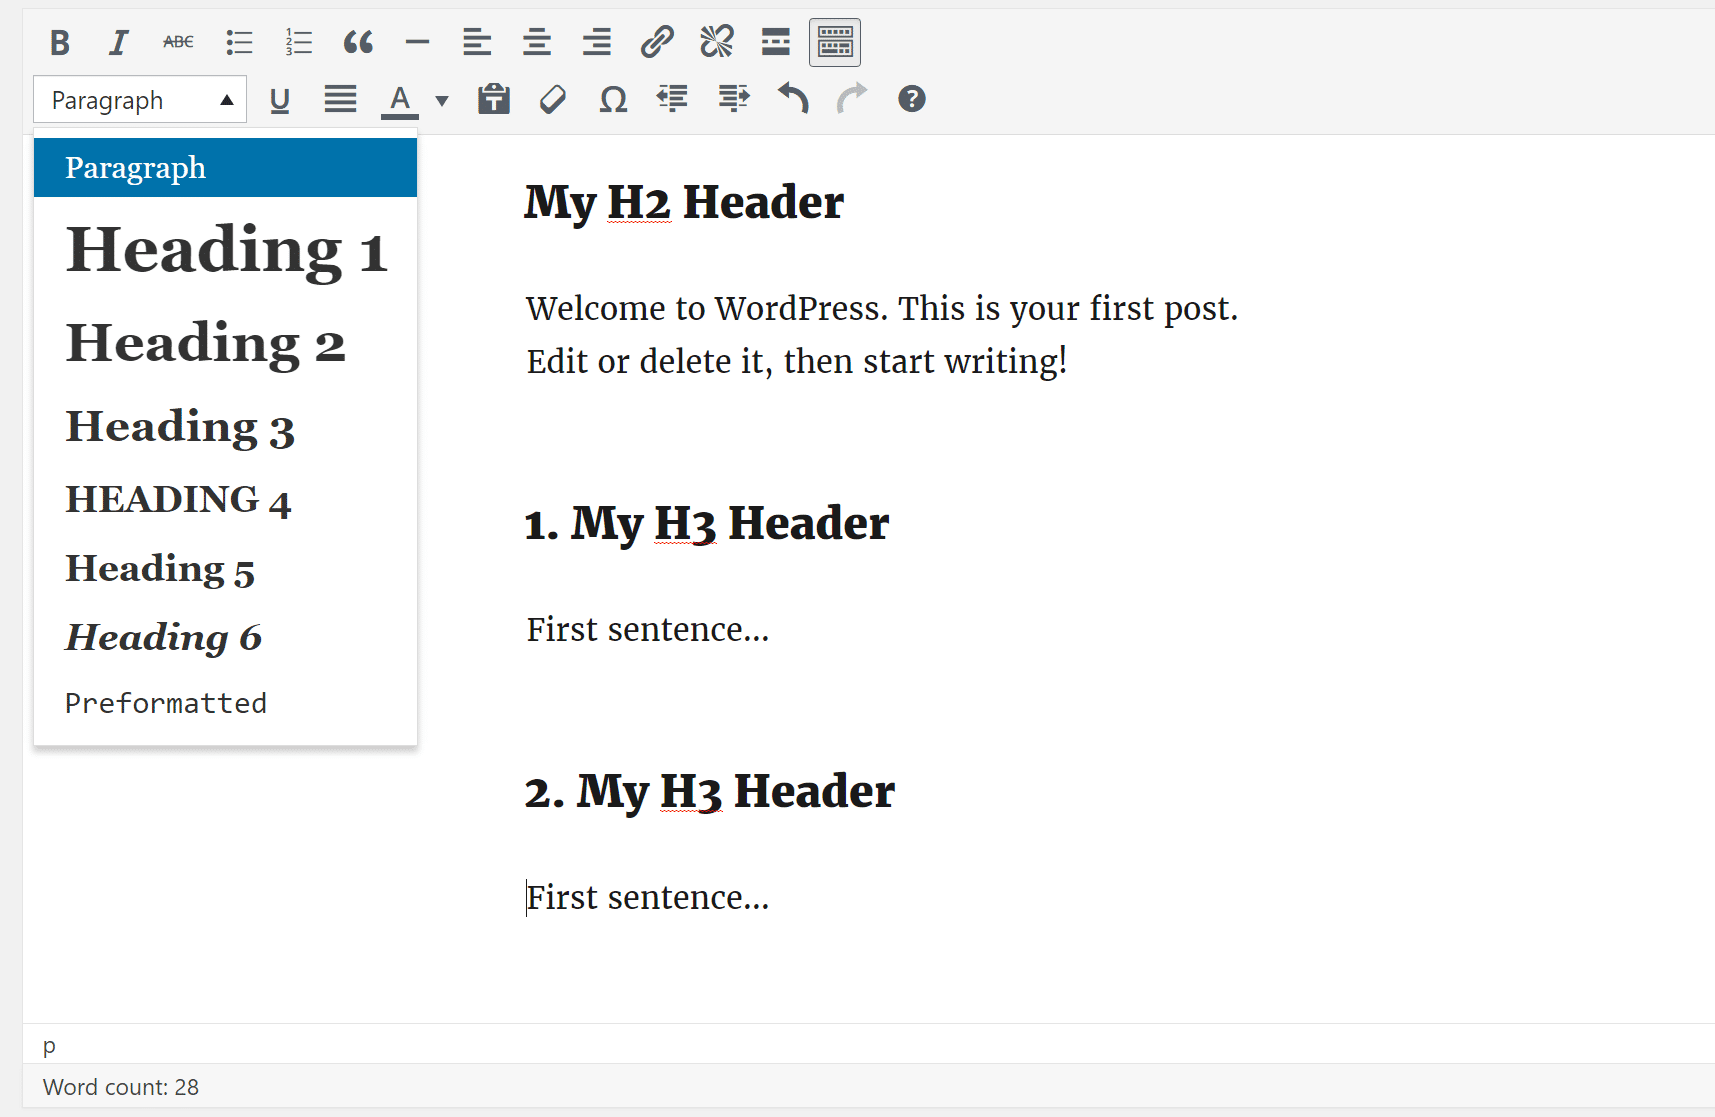Choose Heading 2 from the format list
The height and width of the screenshot is (1117, 1715).
205,344
